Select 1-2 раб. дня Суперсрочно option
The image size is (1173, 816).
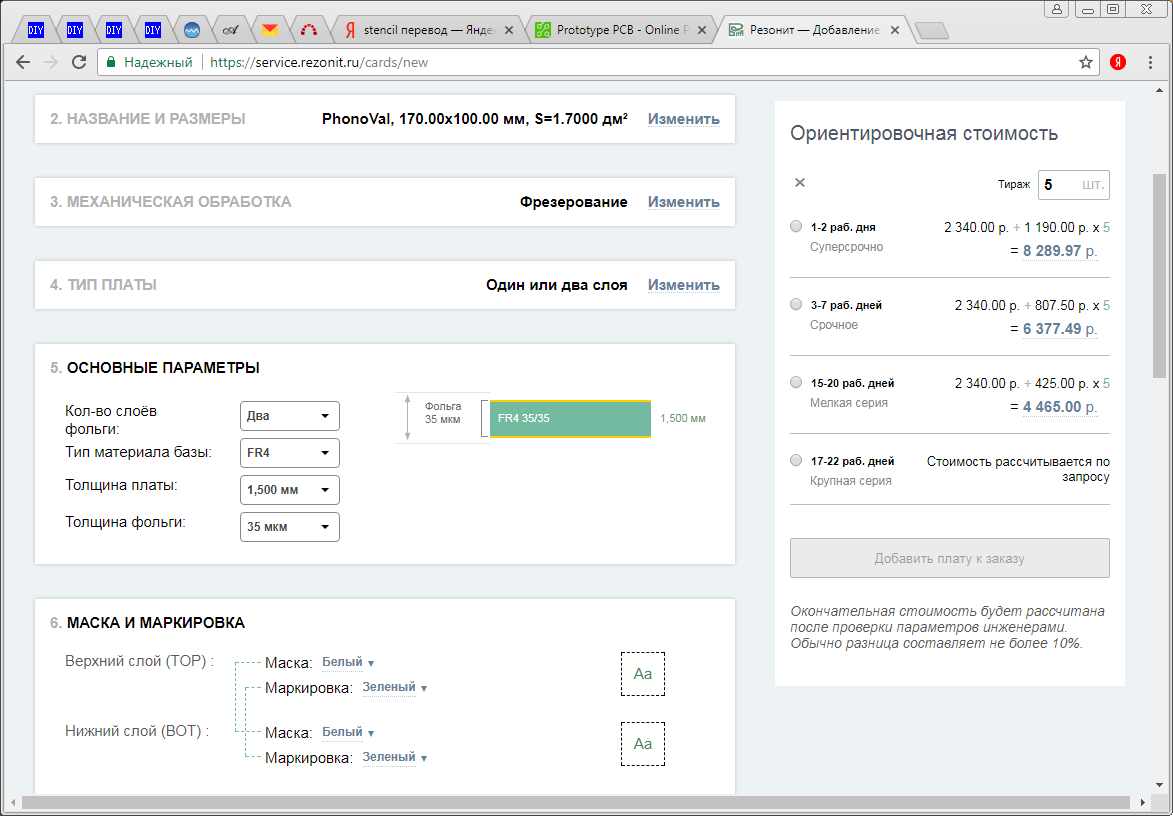coord(796,226)
